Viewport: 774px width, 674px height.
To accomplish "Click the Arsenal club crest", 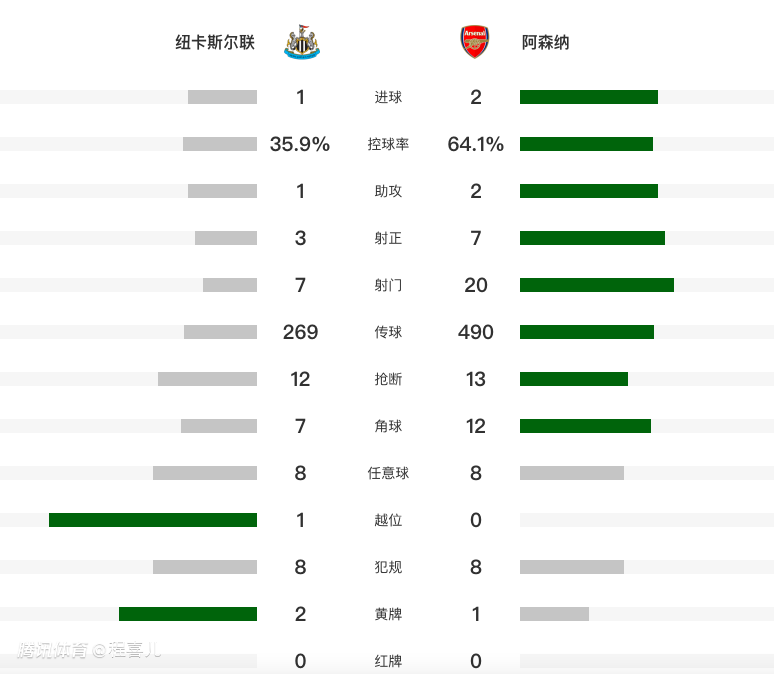I will tap(475, 43).
